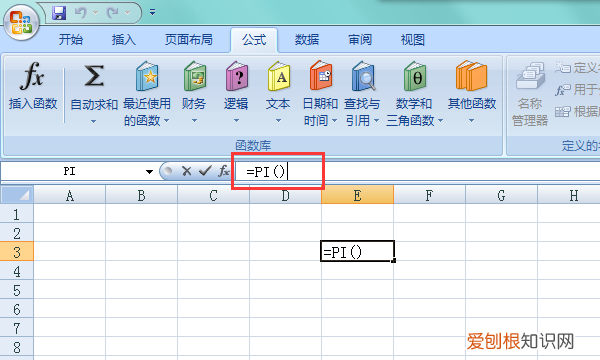Viewport: 600px width, 360px height.
Task: Select row 3 header
Action: point(17,252)
